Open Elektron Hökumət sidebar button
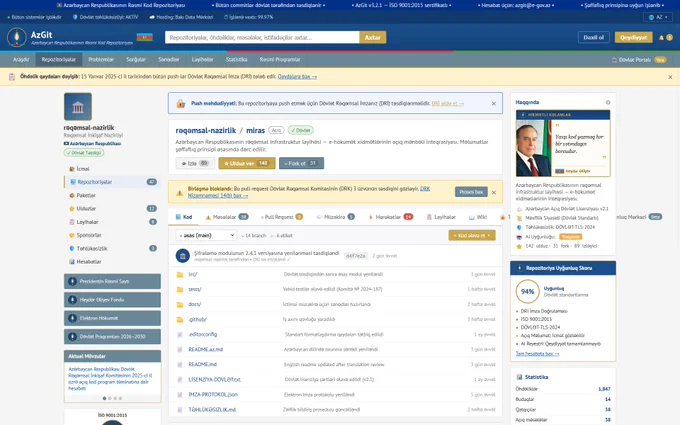Image resolution: width=680 pixels, height=425 pixels. coord(112,318)
